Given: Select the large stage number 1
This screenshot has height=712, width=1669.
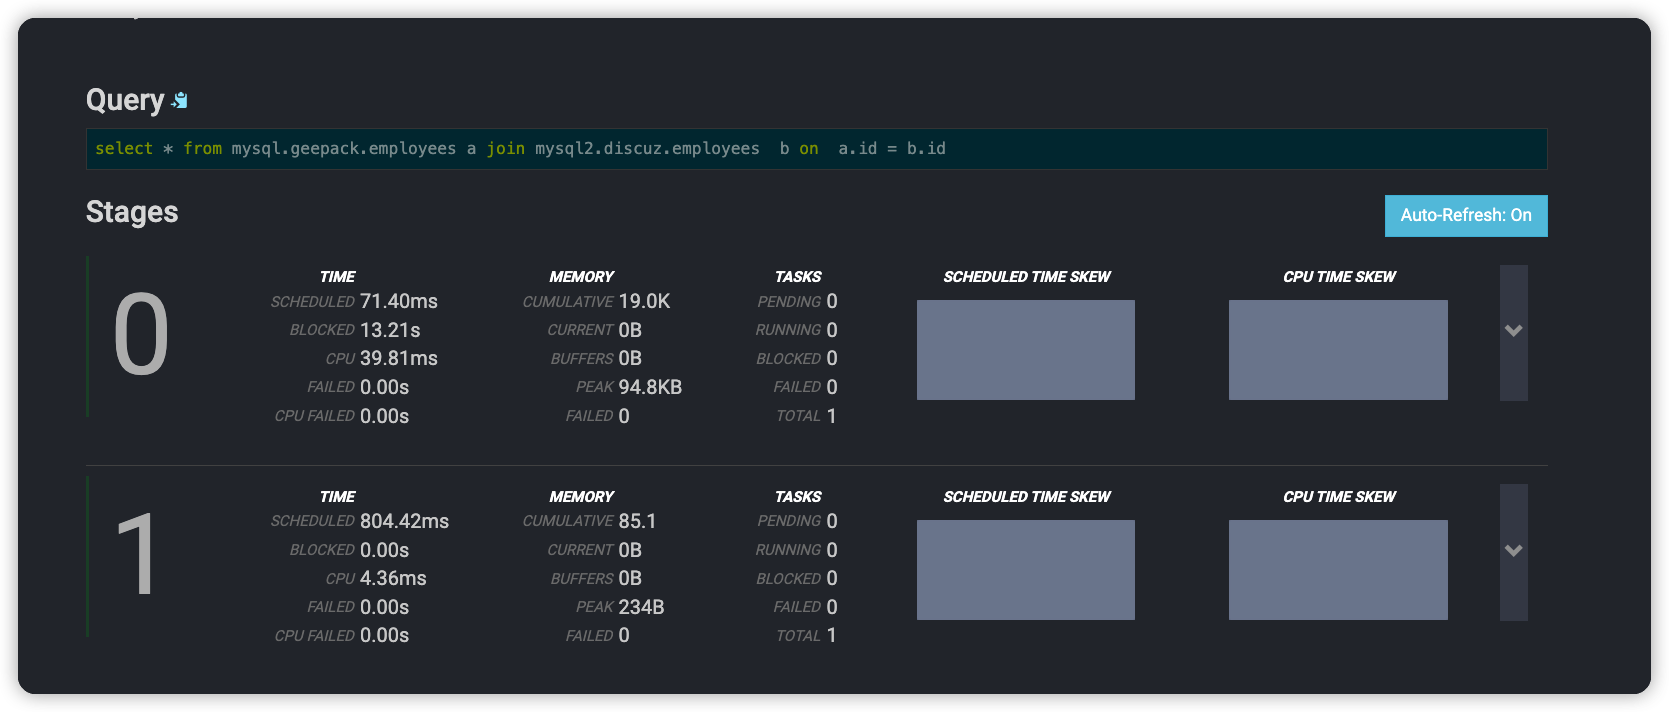Looking at the screenshot, I should click(137, 555).
